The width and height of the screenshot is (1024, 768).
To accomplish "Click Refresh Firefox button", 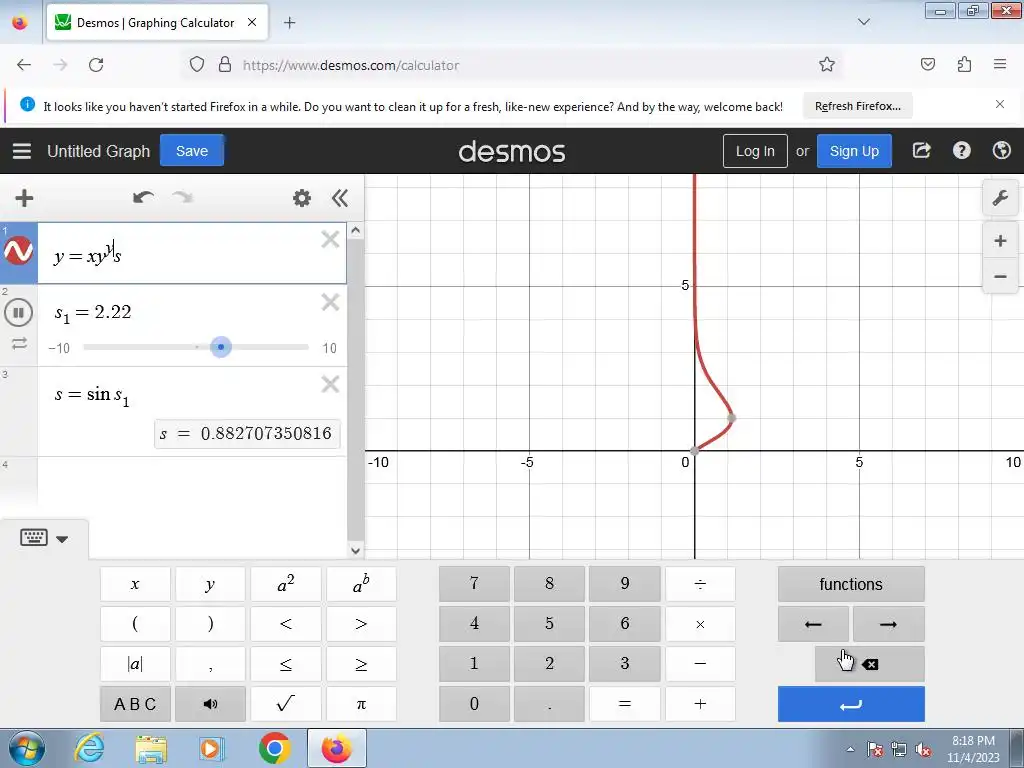I will coord(857,106).
